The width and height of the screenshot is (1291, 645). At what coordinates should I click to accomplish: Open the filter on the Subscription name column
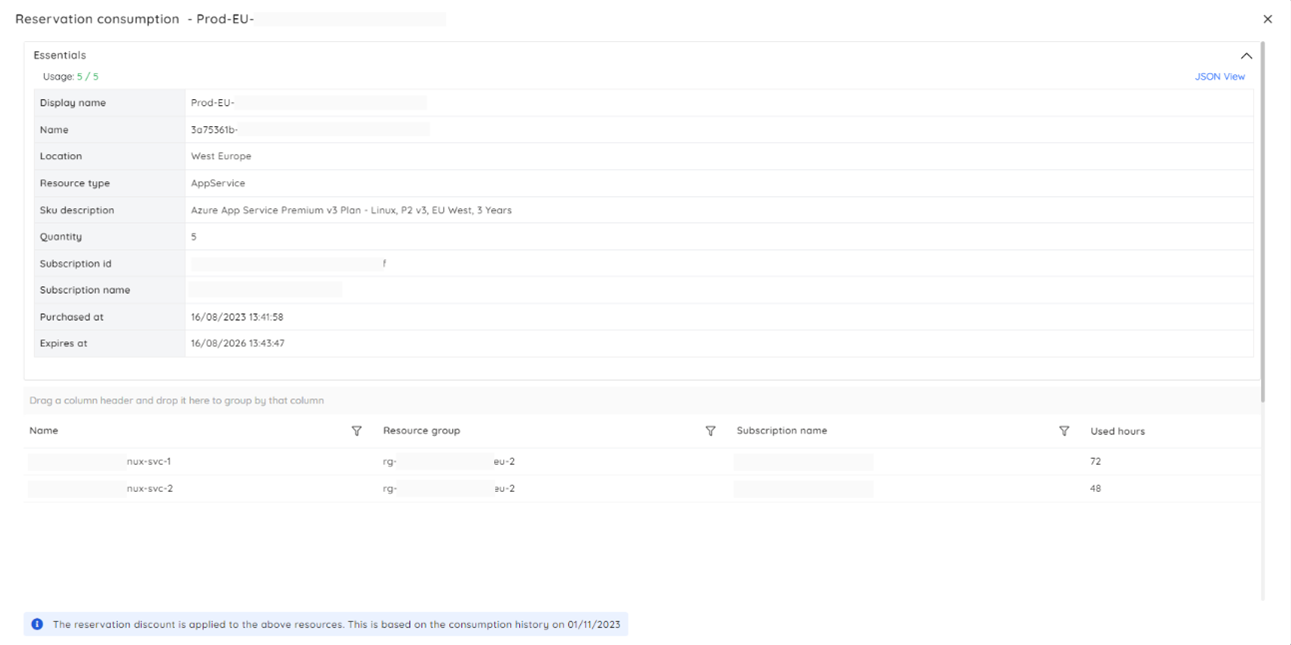[1065, 430]
